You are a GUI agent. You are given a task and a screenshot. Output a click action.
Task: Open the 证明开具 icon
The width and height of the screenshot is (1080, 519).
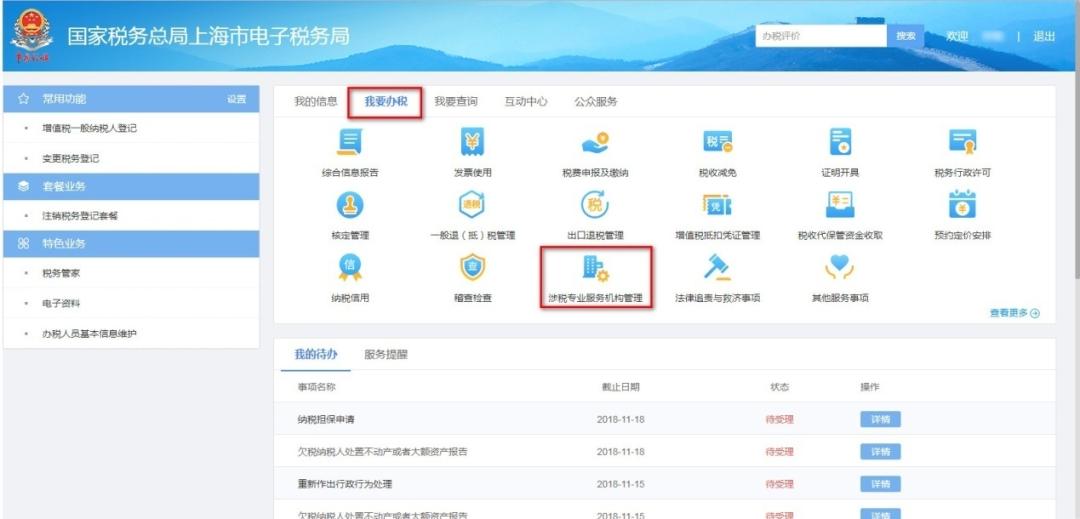[840, 144]
